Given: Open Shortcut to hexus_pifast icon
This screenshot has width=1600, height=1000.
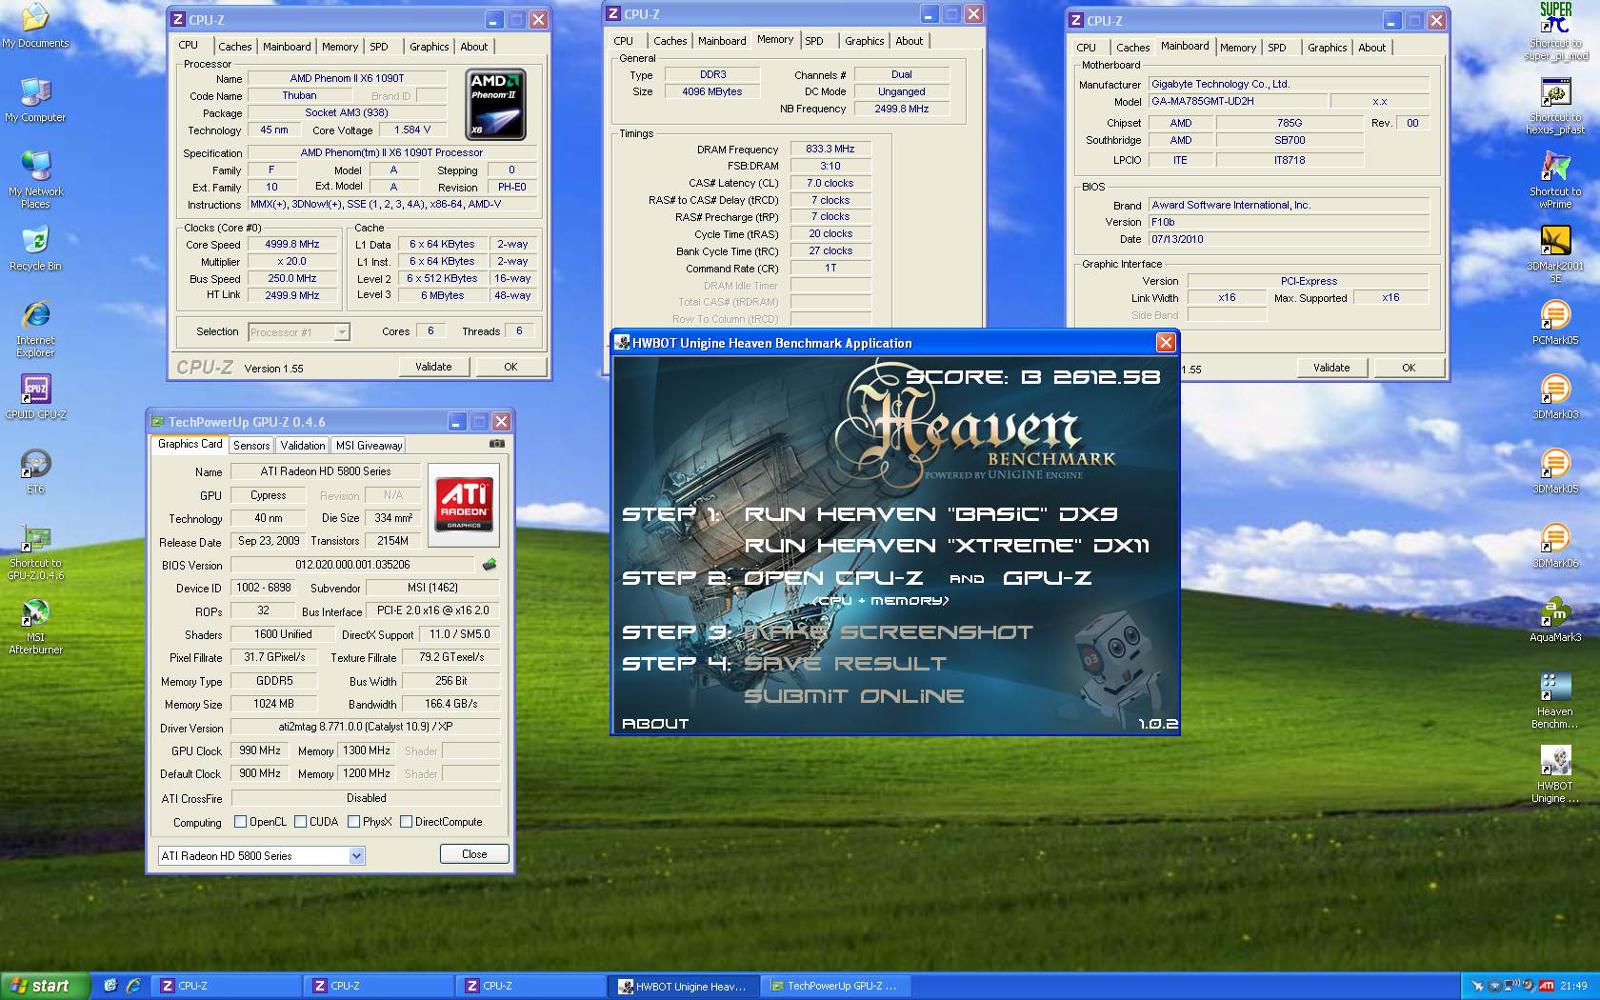Looking at the screenshot, I should click(x=1555, y=106).
